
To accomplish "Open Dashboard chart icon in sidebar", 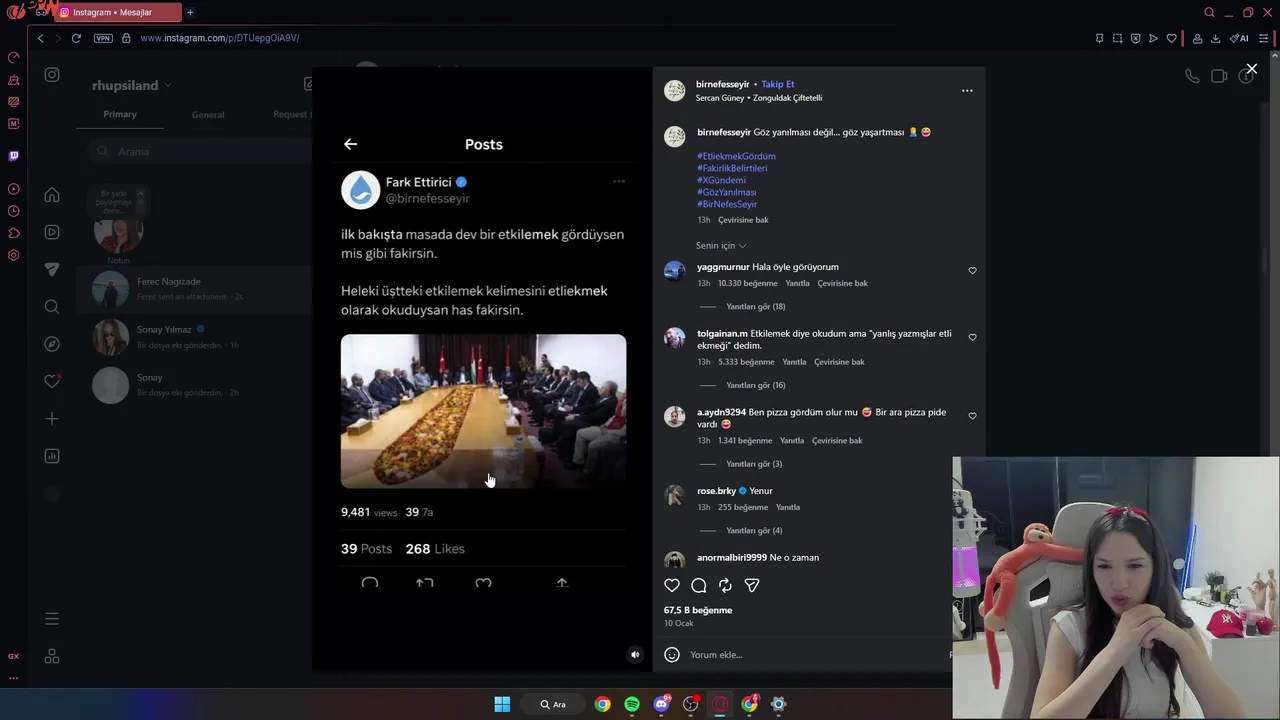I will click(52, 456).
